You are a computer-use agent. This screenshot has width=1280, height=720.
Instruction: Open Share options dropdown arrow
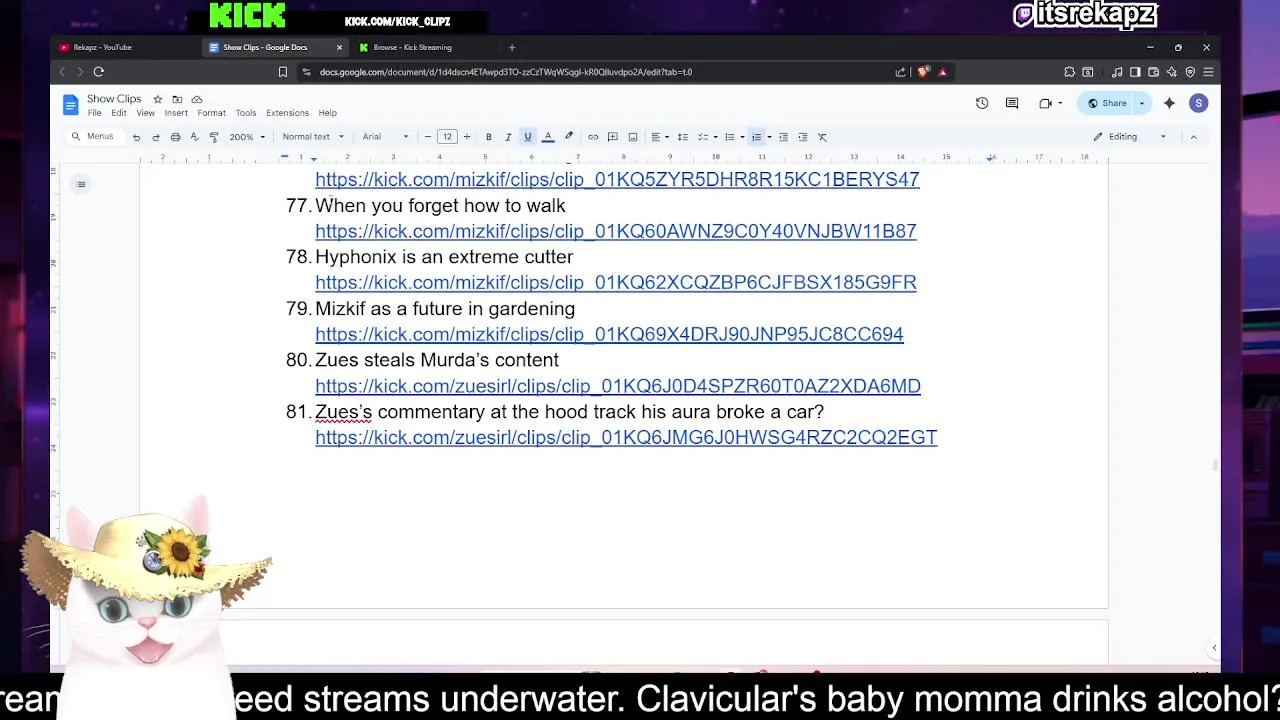coord(1142,103)
